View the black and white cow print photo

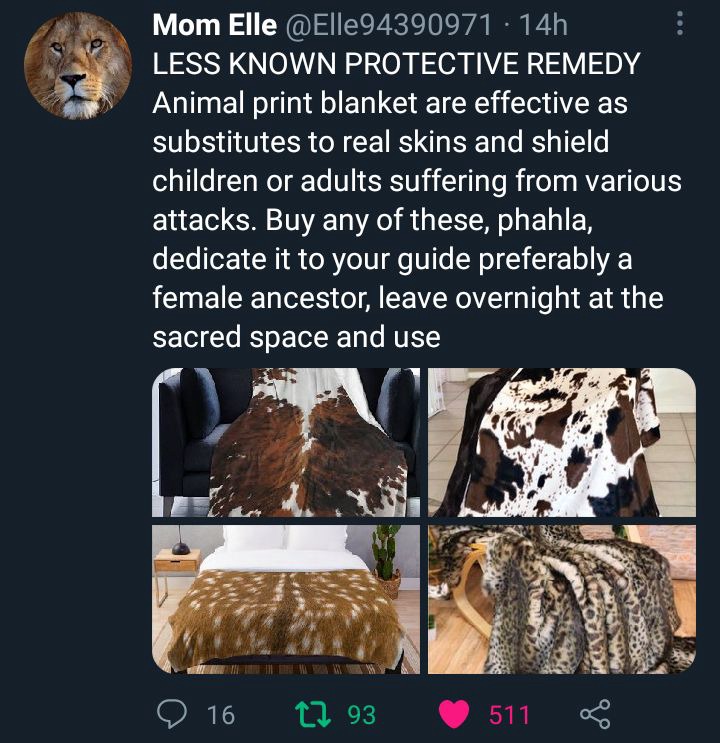pyautogui.click(x=562, y=442)
